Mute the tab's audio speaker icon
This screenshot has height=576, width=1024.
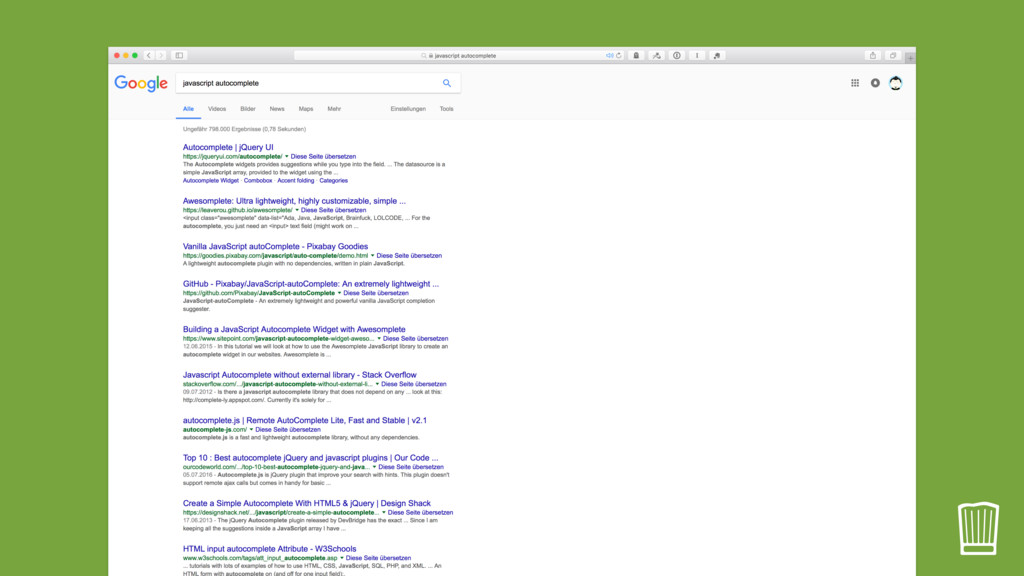(x=609, y=56)
